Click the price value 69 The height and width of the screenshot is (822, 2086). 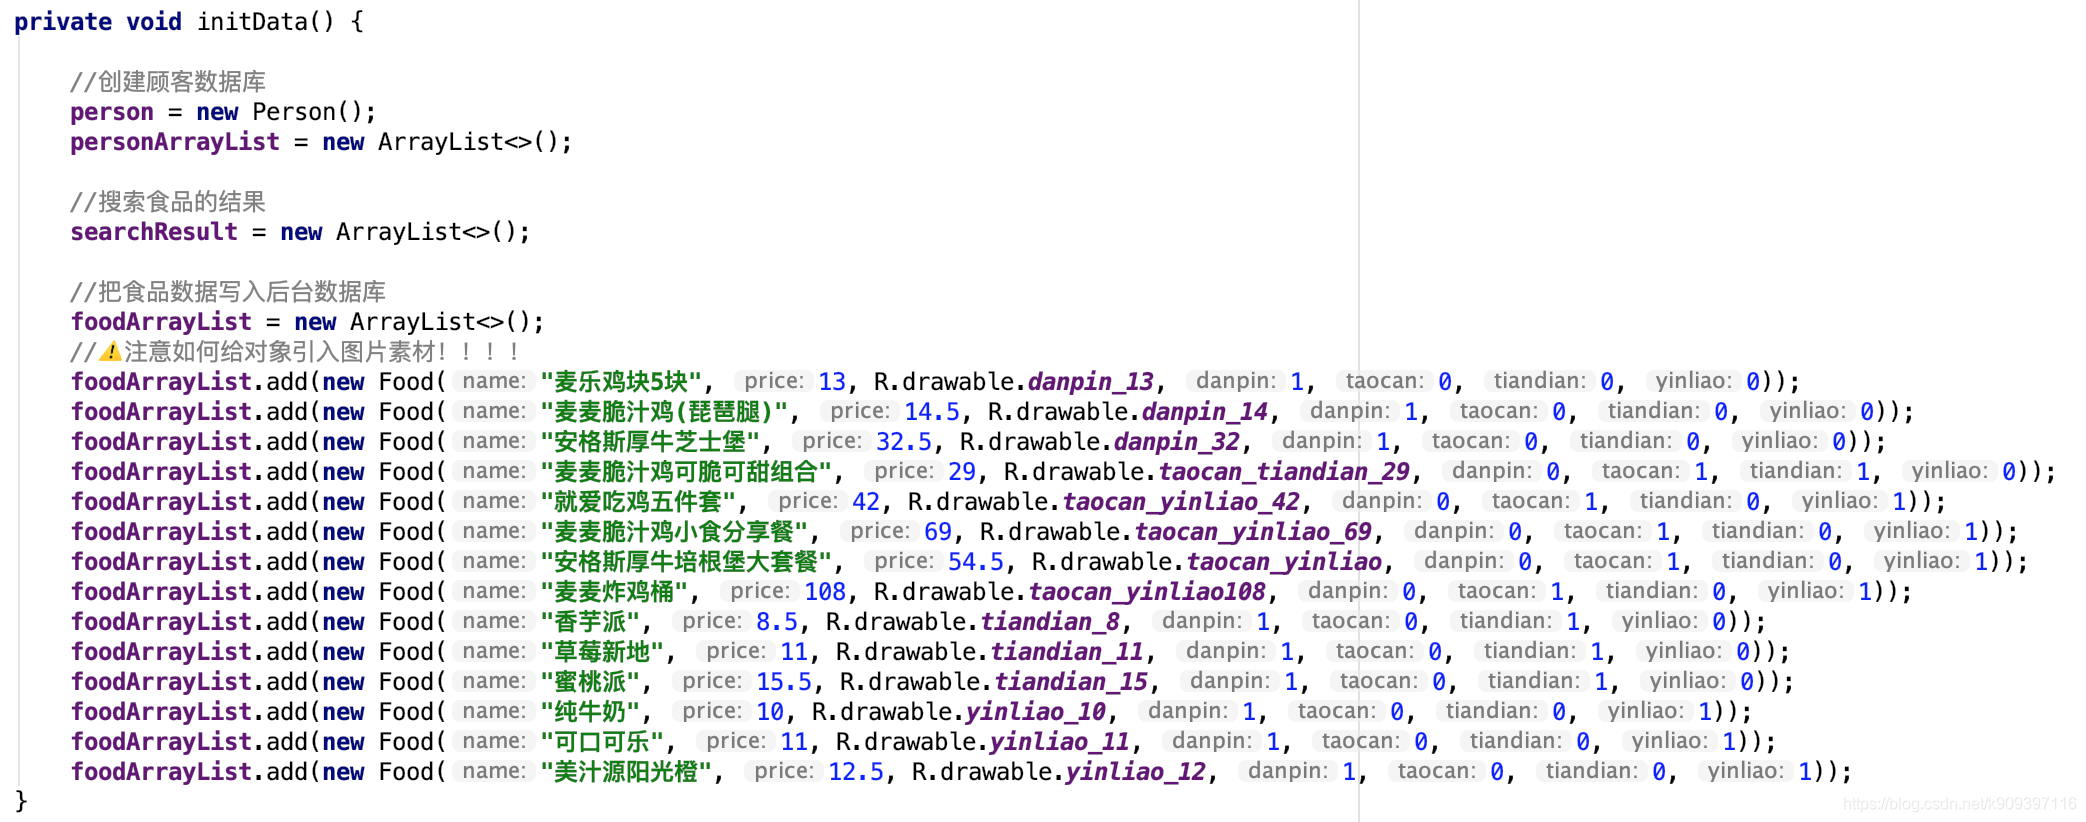pos(938,532)
